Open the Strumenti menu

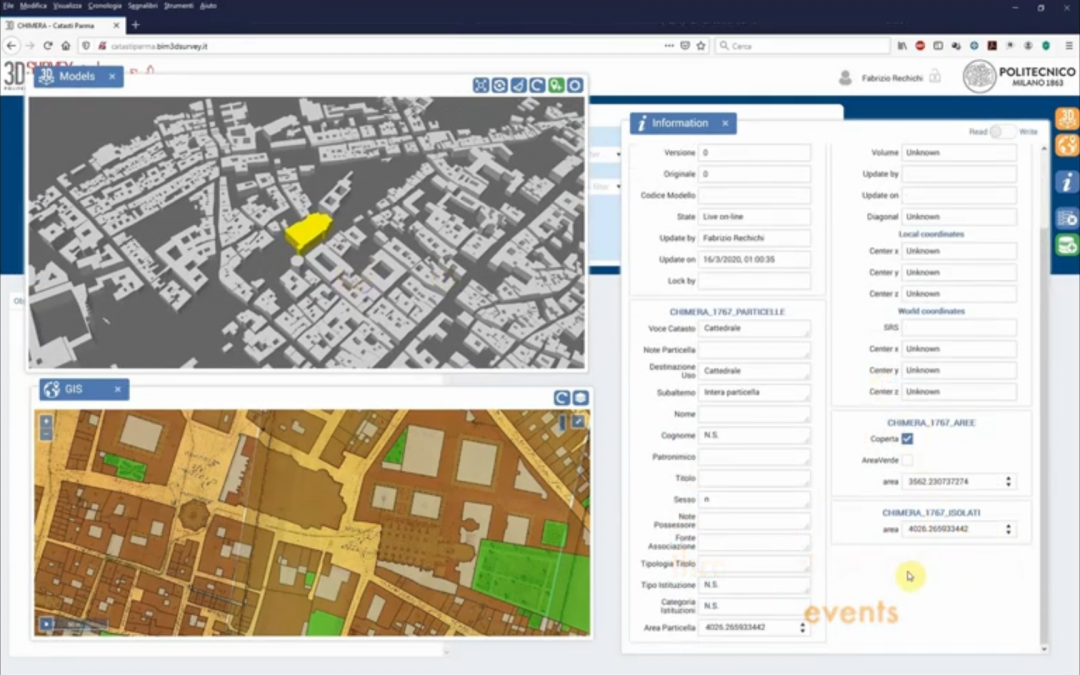[x=178, y=6]
